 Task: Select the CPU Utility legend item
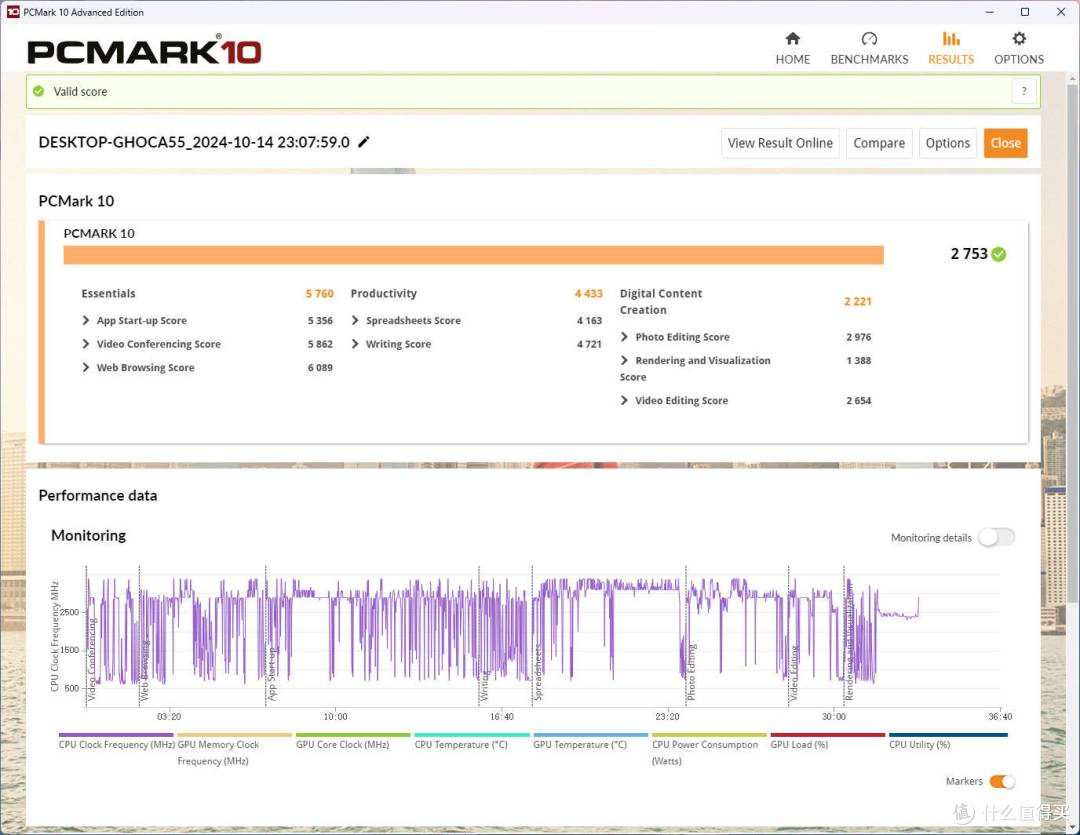click(948, 742)
